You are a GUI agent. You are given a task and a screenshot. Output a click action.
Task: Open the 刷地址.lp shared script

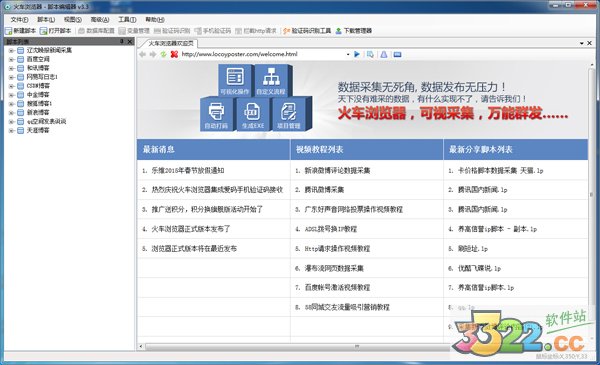tap(473, 249)
